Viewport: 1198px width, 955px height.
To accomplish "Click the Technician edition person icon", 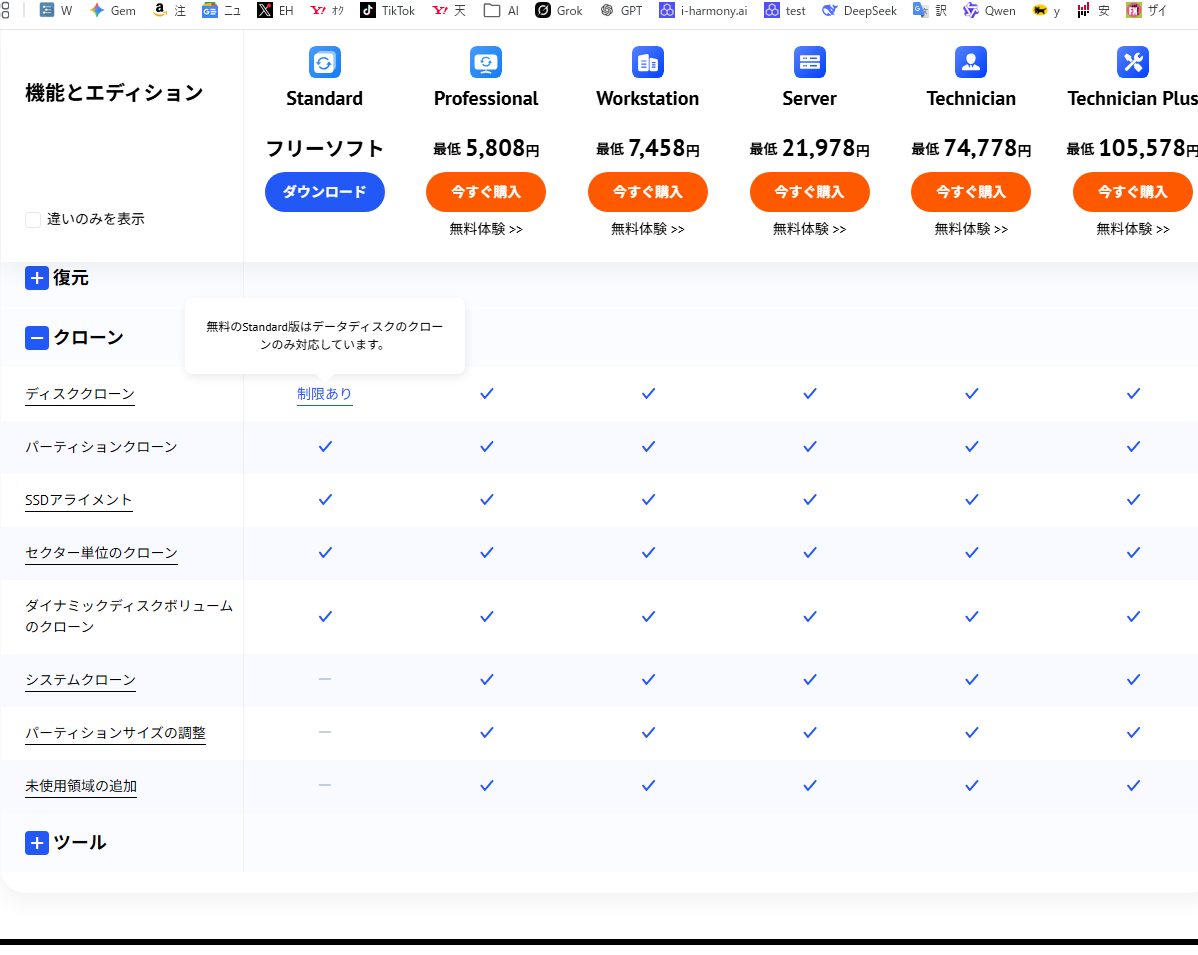I will click(x=971, y=62).
